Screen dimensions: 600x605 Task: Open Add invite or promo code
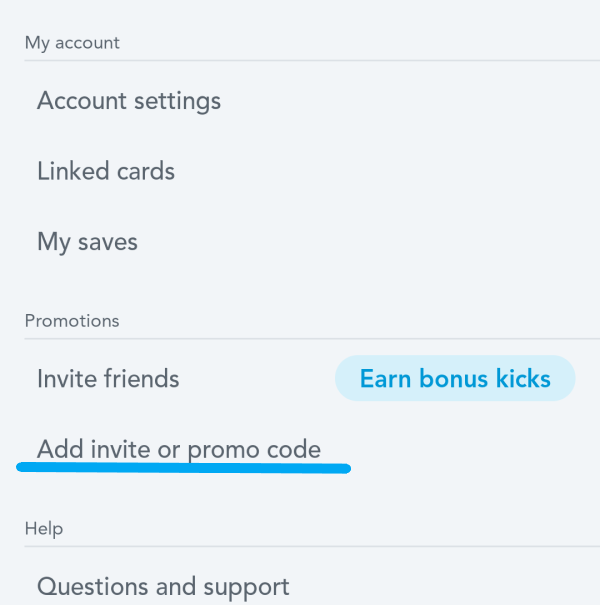[x=179, y=449]
